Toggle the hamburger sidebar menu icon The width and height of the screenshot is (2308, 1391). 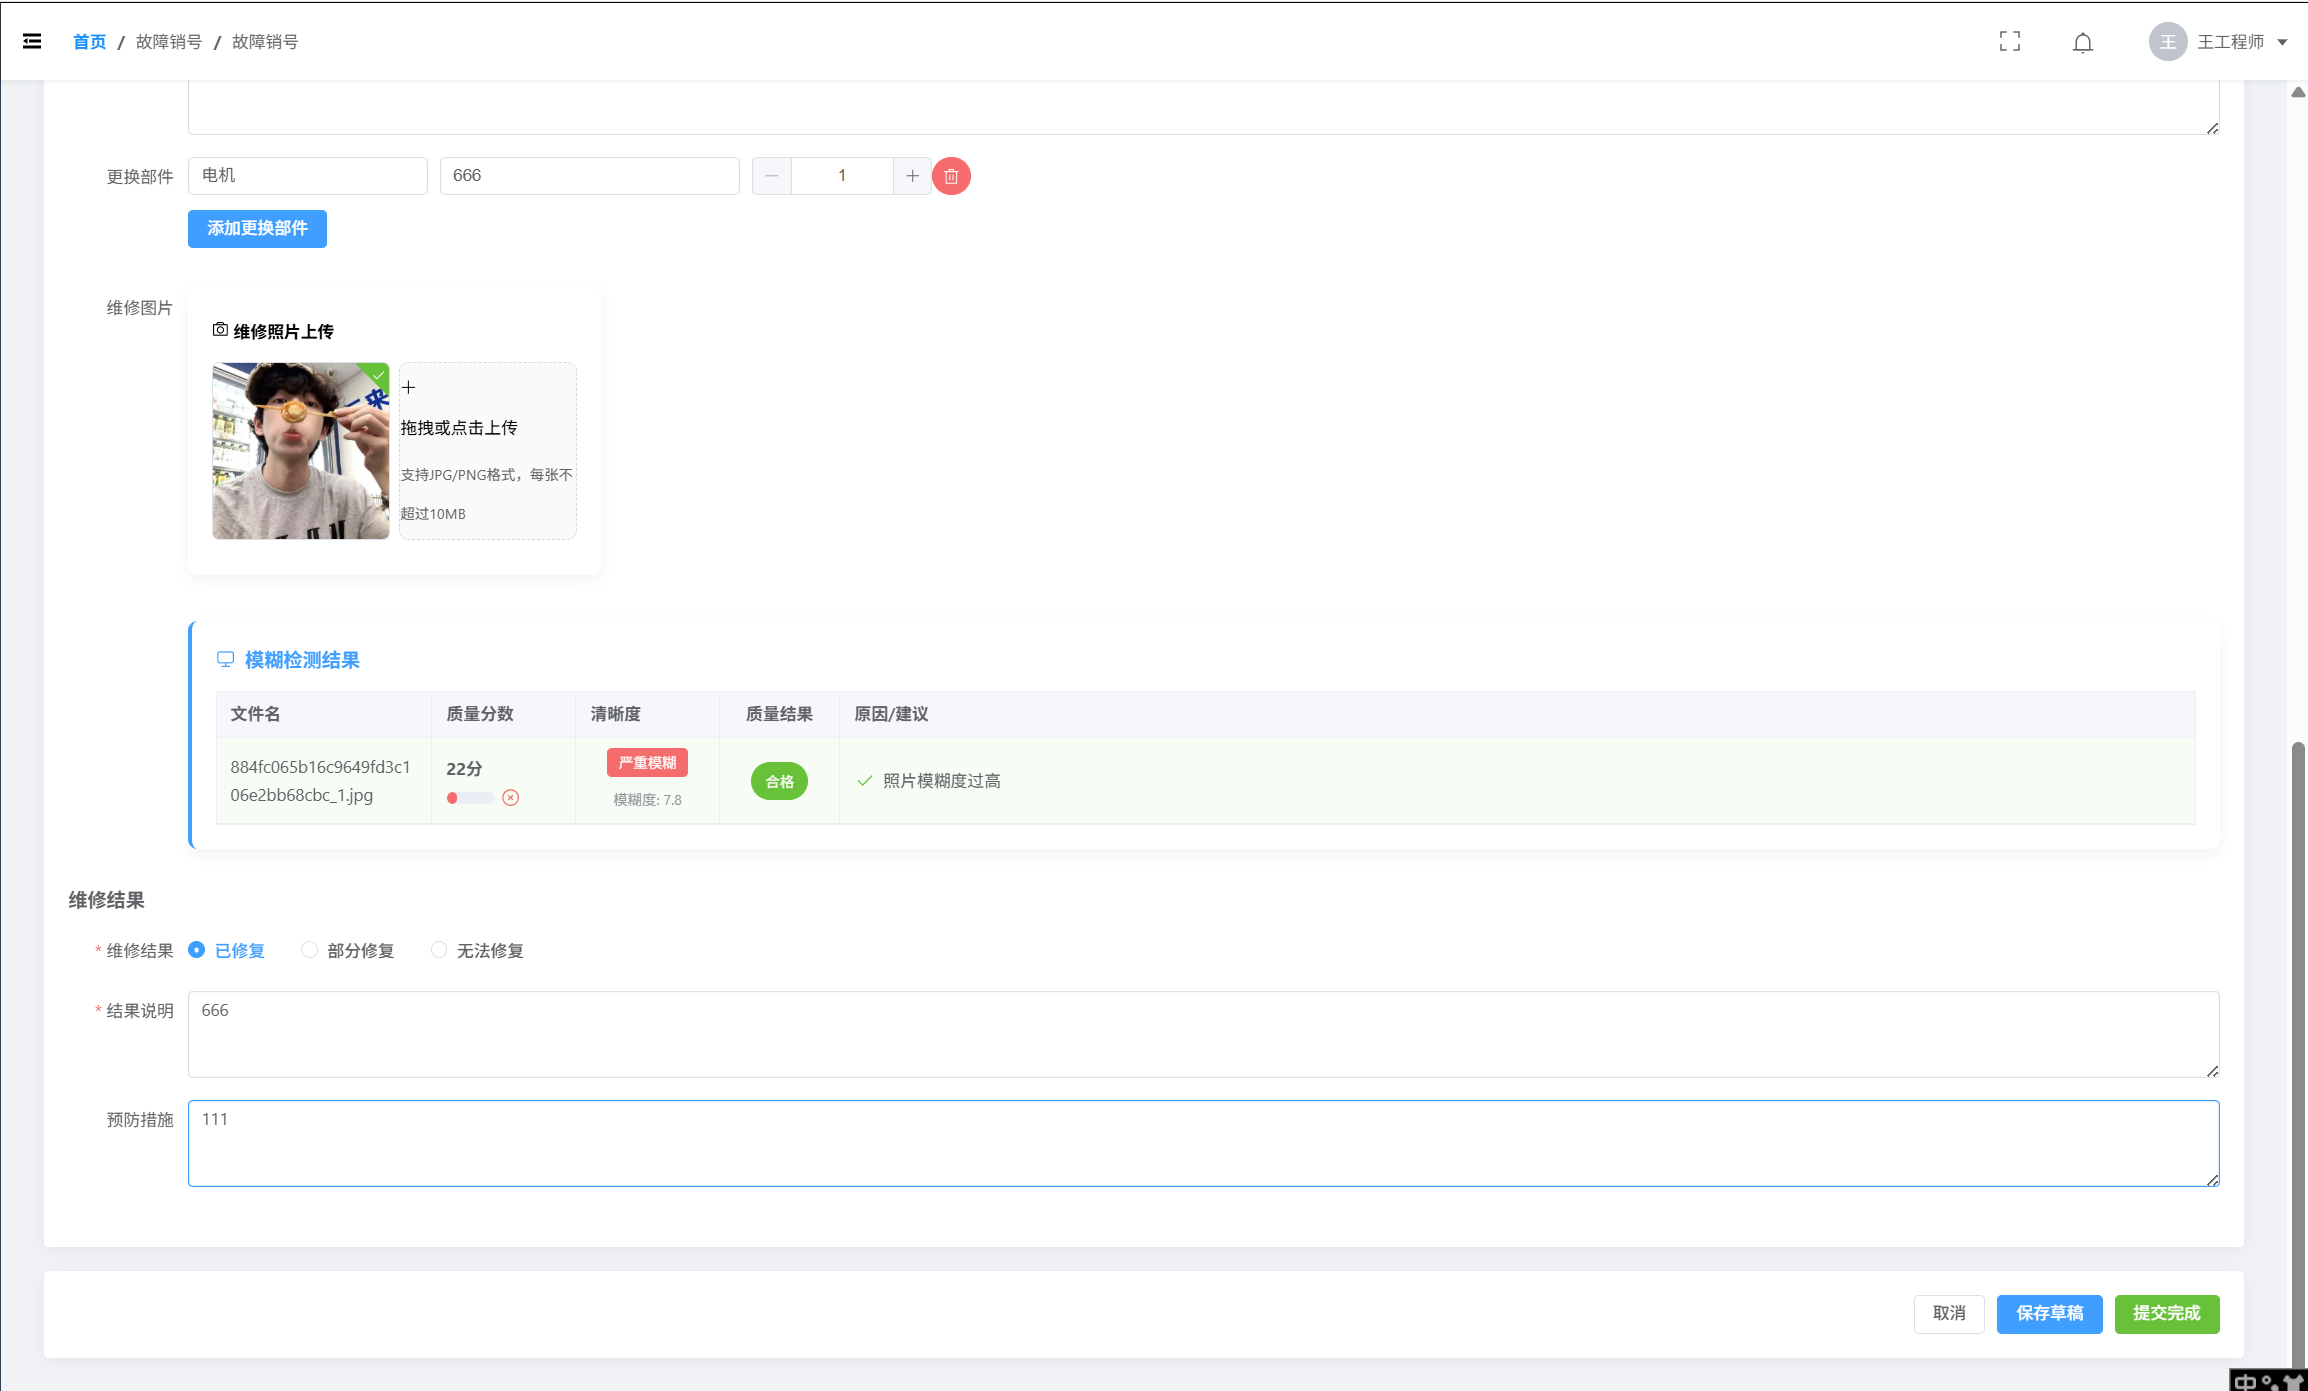click(32, 41)
